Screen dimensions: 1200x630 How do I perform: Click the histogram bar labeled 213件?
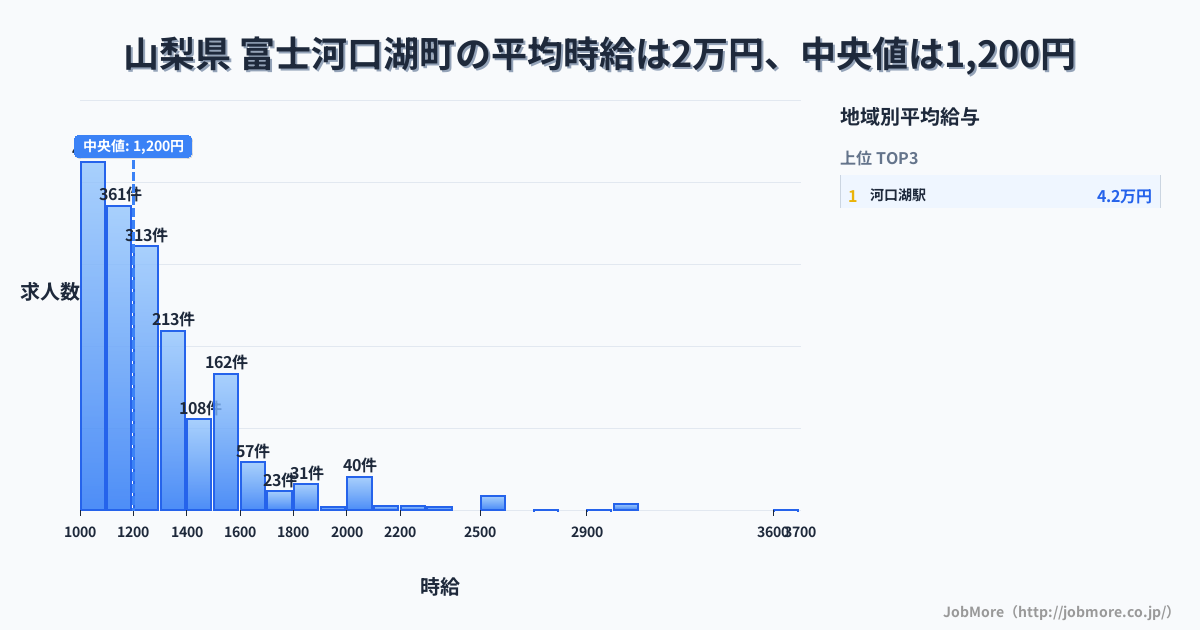173,420
